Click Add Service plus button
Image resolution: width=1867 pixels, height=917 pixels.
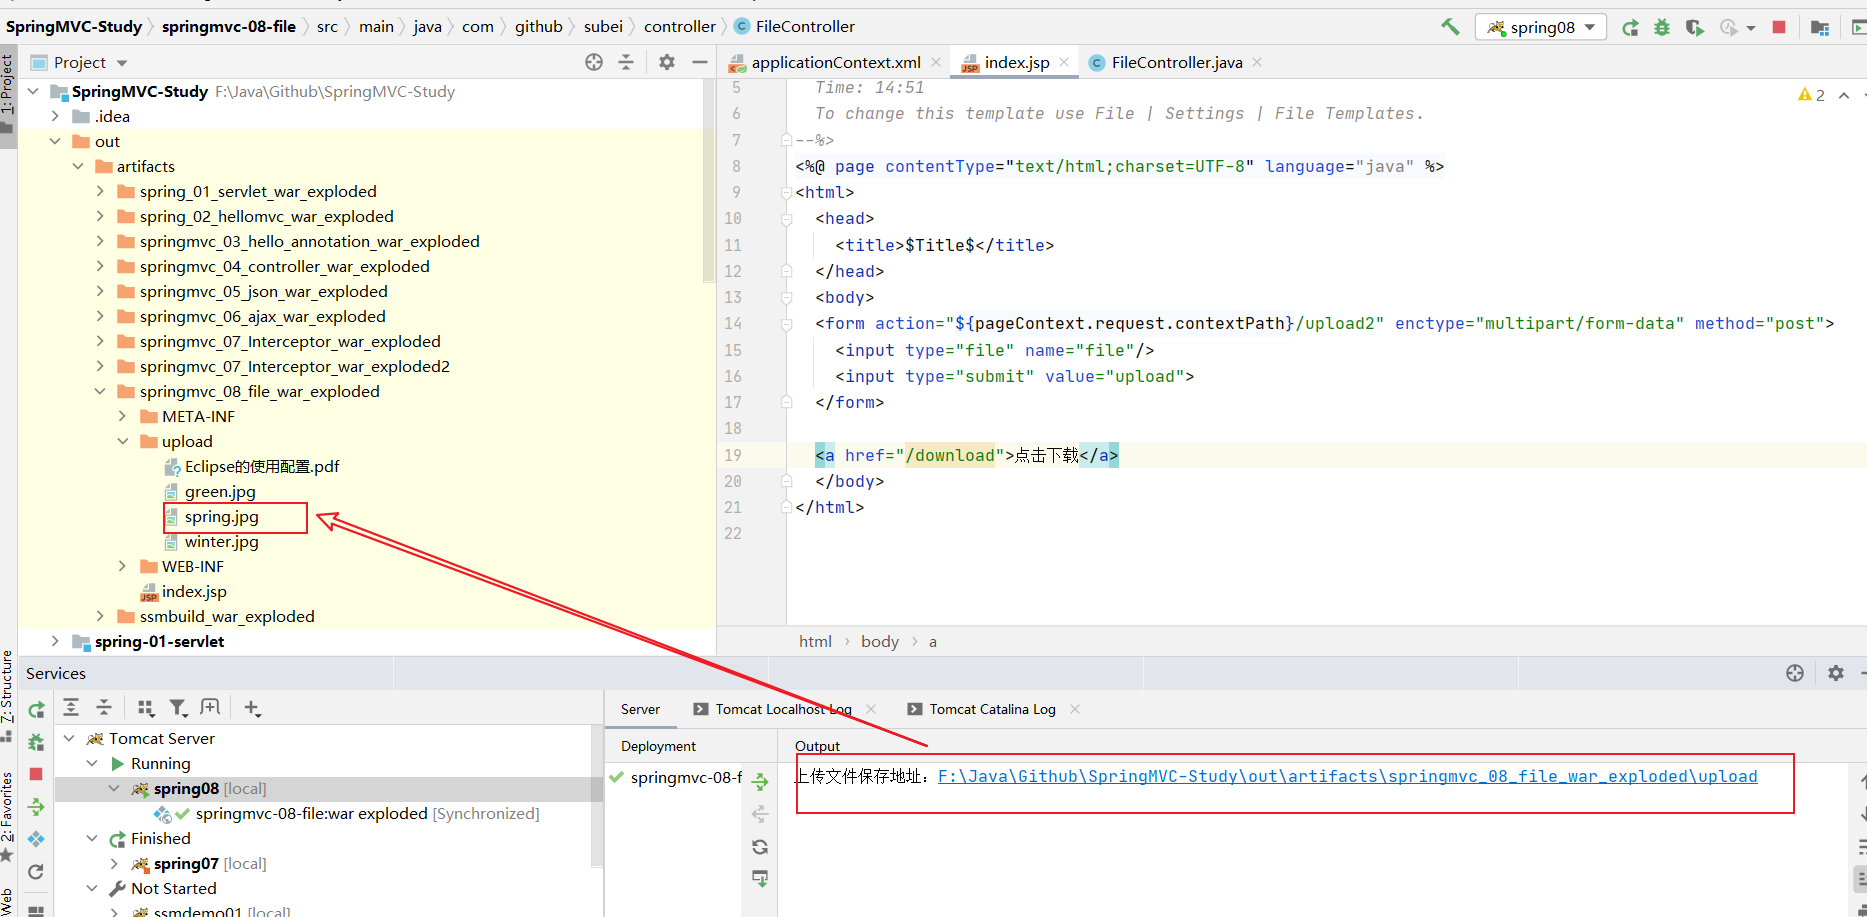pyautogui.click(x=252, y=708)
